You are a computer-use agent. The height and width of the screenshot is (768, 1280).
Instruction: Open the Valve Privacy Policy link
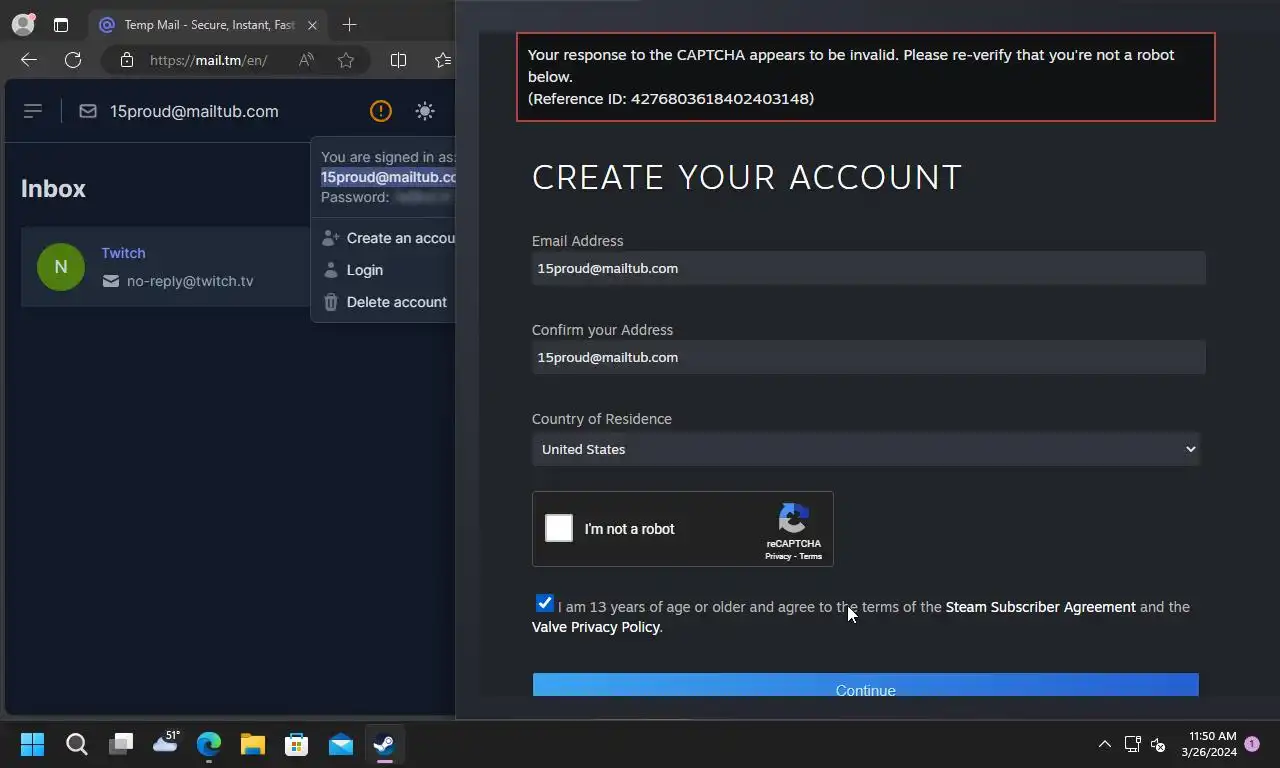coord(595,627)
